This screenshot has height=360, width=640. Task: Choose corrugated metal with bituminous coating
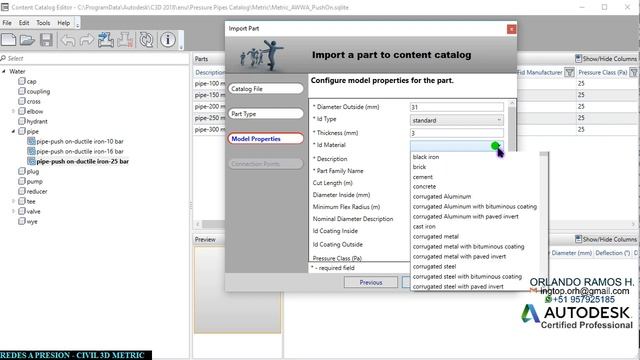point(468,247)
